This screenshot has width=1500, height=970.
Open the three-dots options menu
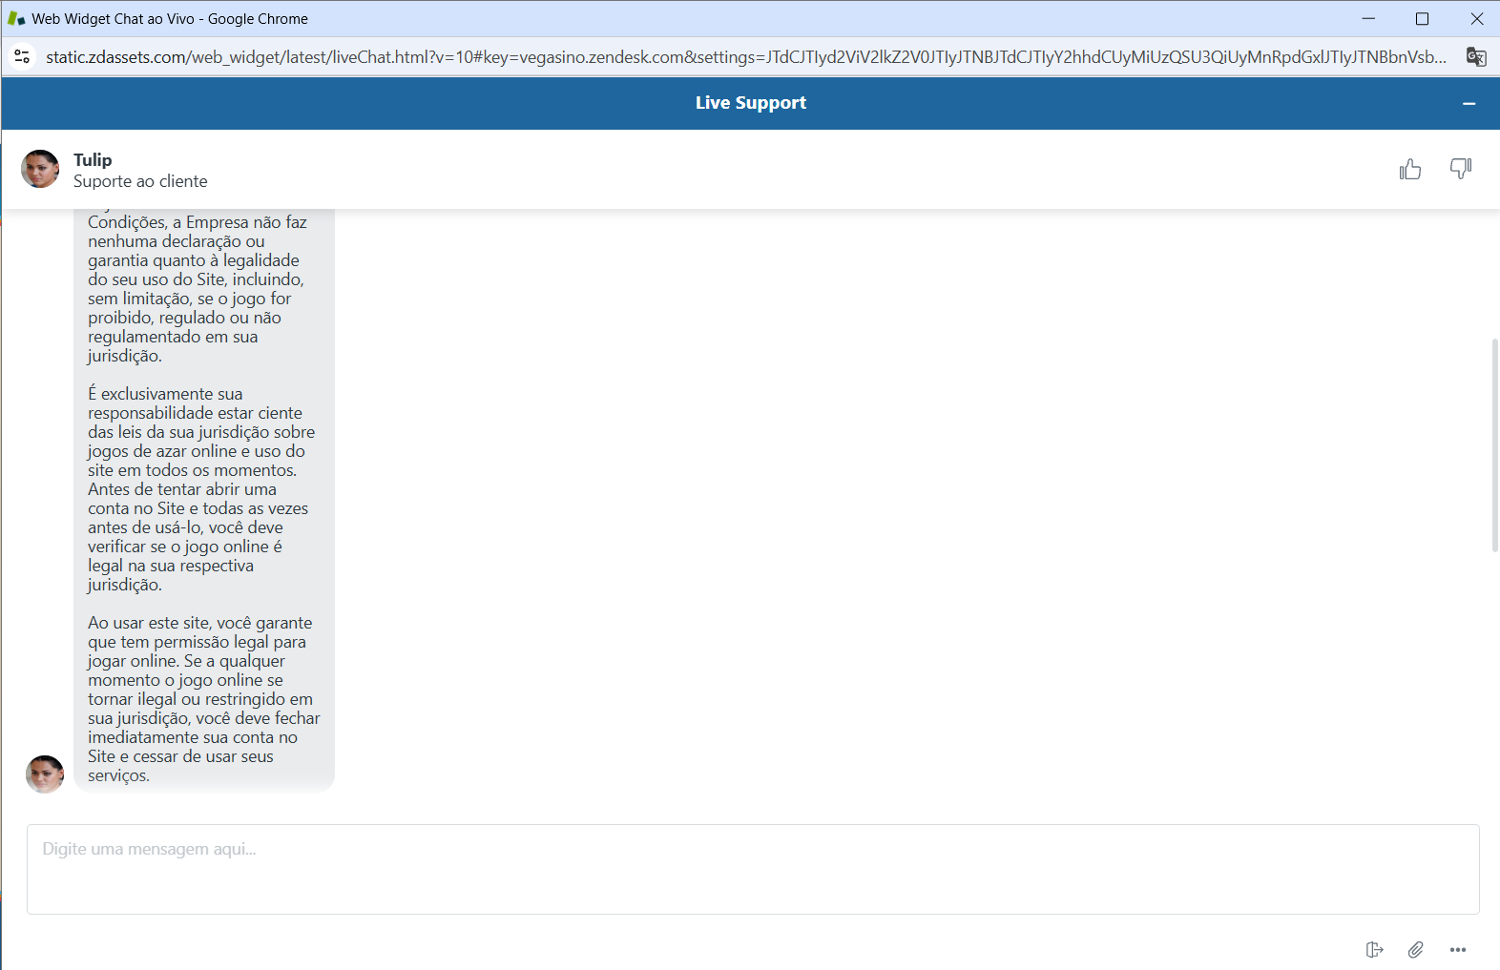pyautogui.click(x=1458, y=949)
